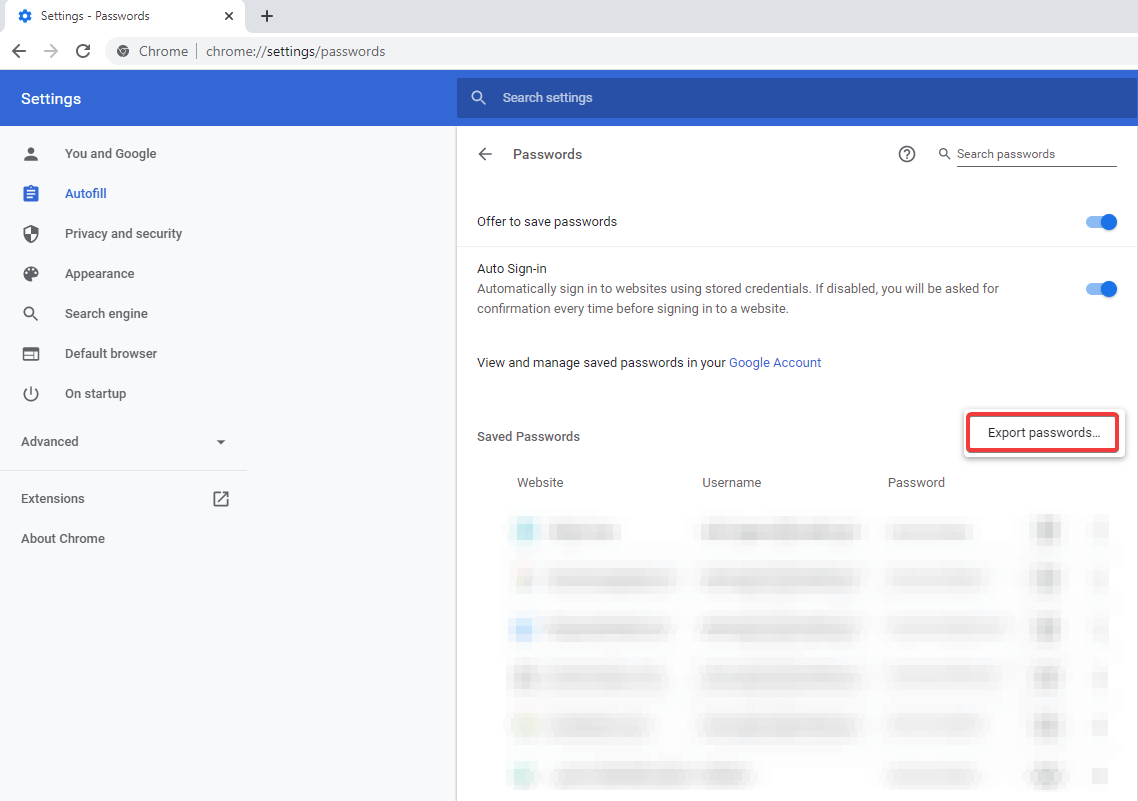The height and width of the screenshot is (801, 1138).
Task: Click the You and Google person icon
Action: [31, 153]
